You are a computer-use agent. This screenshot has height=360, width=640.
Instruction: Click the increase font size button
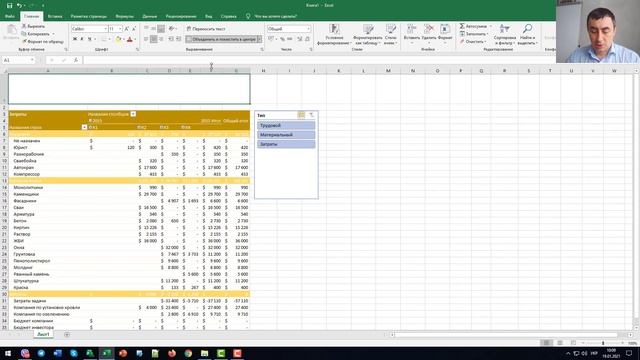coord(127,29)
